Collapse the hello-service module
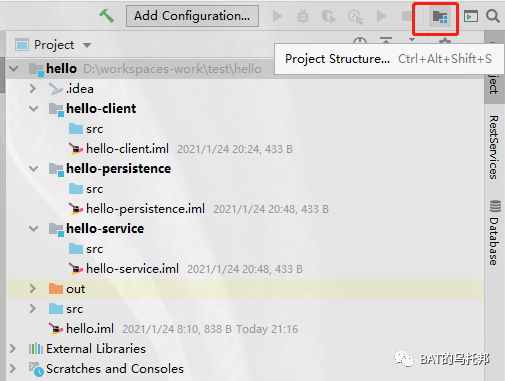The image size is (505, 381). pos(34,229)
